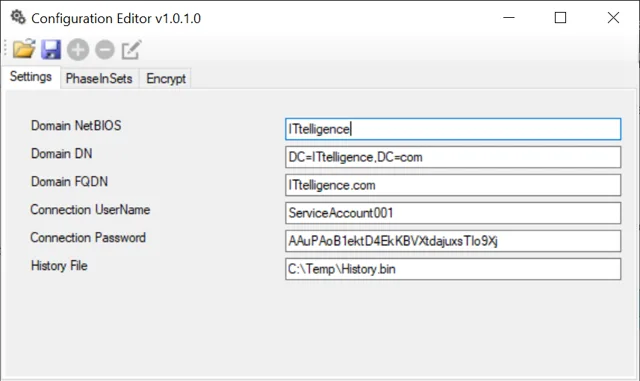Click the edit pencil toolbar icon

coord(131,50)
